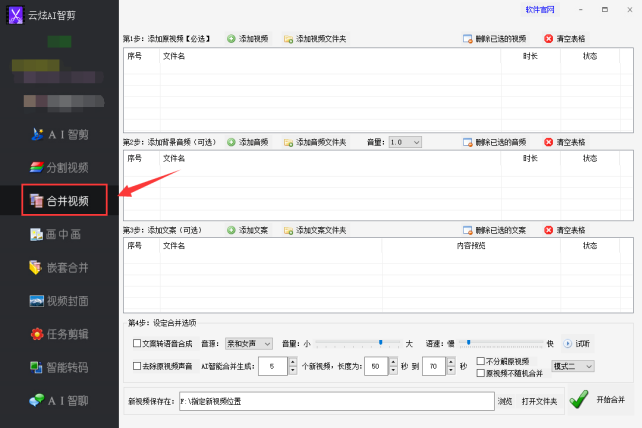
Task: Click the 试听 play icon
Action: coord(567,344)
